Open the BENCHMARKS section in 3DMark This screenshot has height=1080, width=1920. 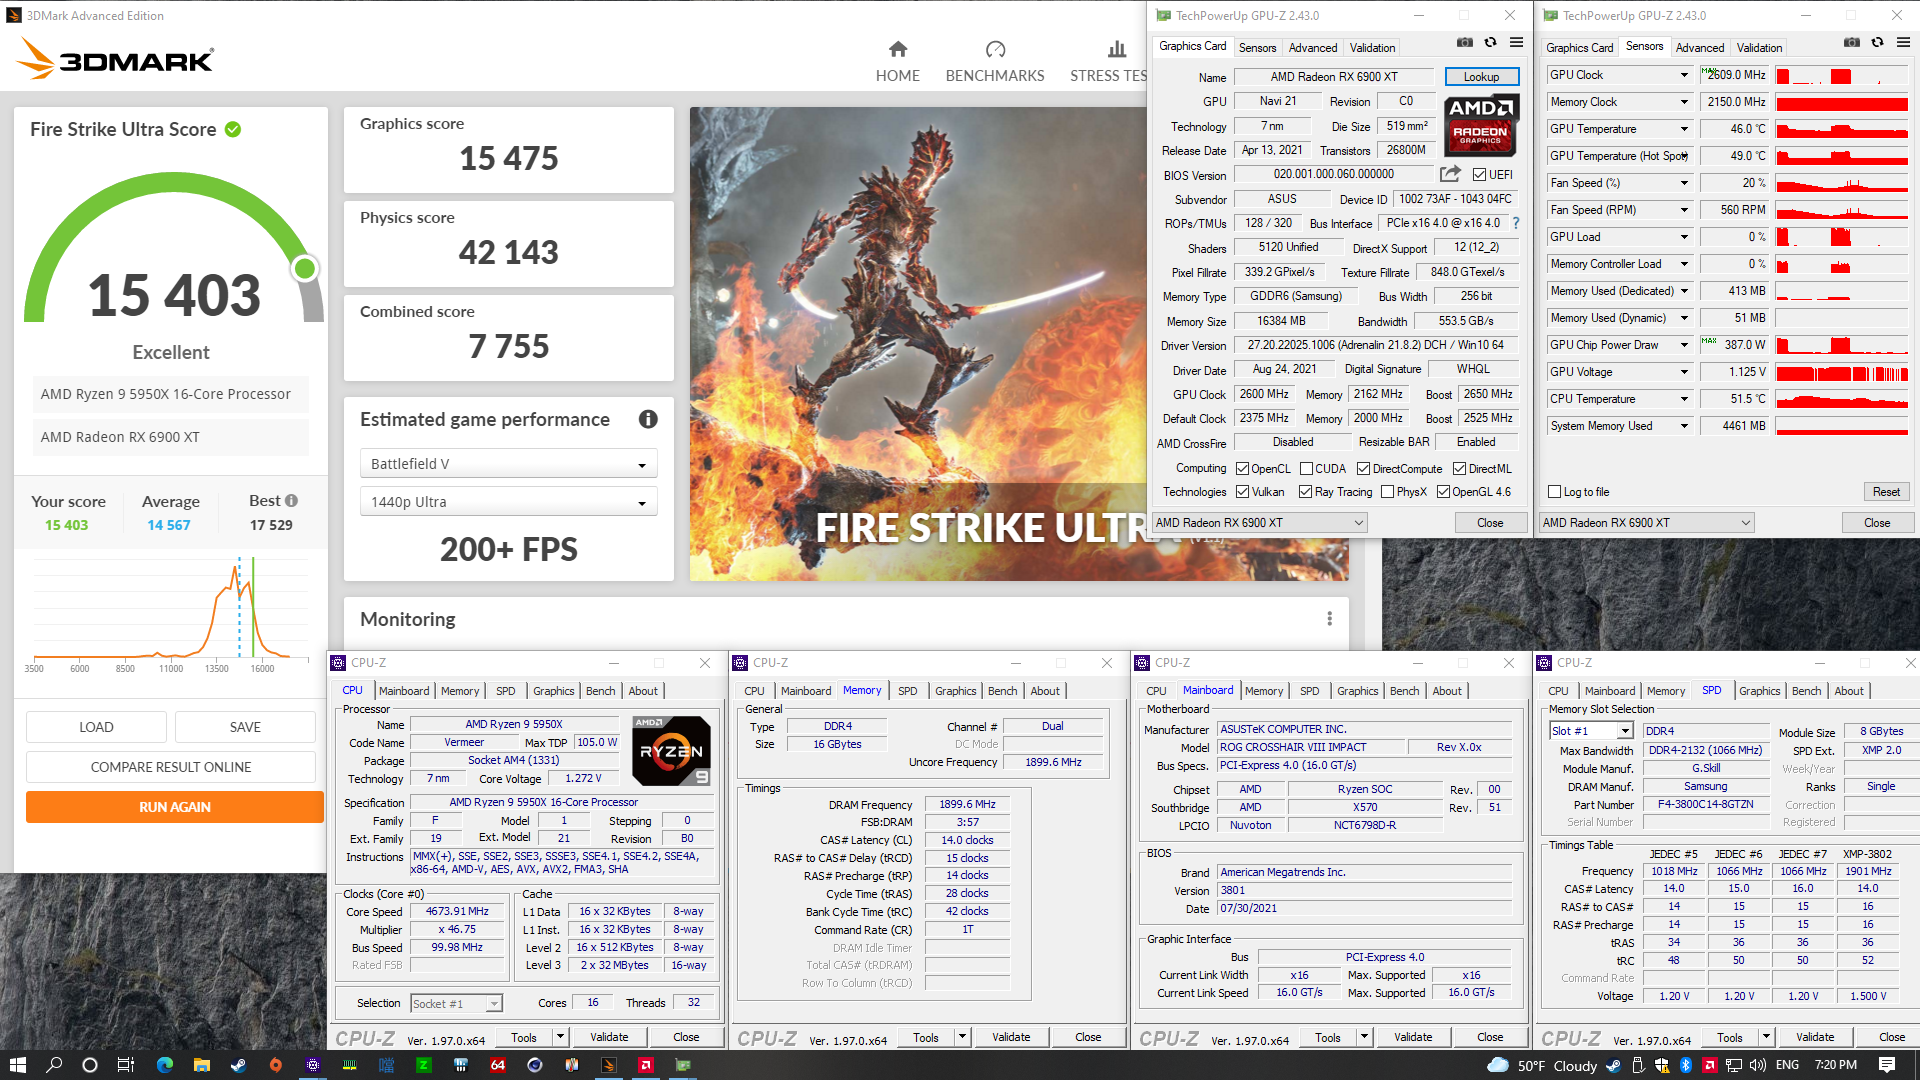994,62
